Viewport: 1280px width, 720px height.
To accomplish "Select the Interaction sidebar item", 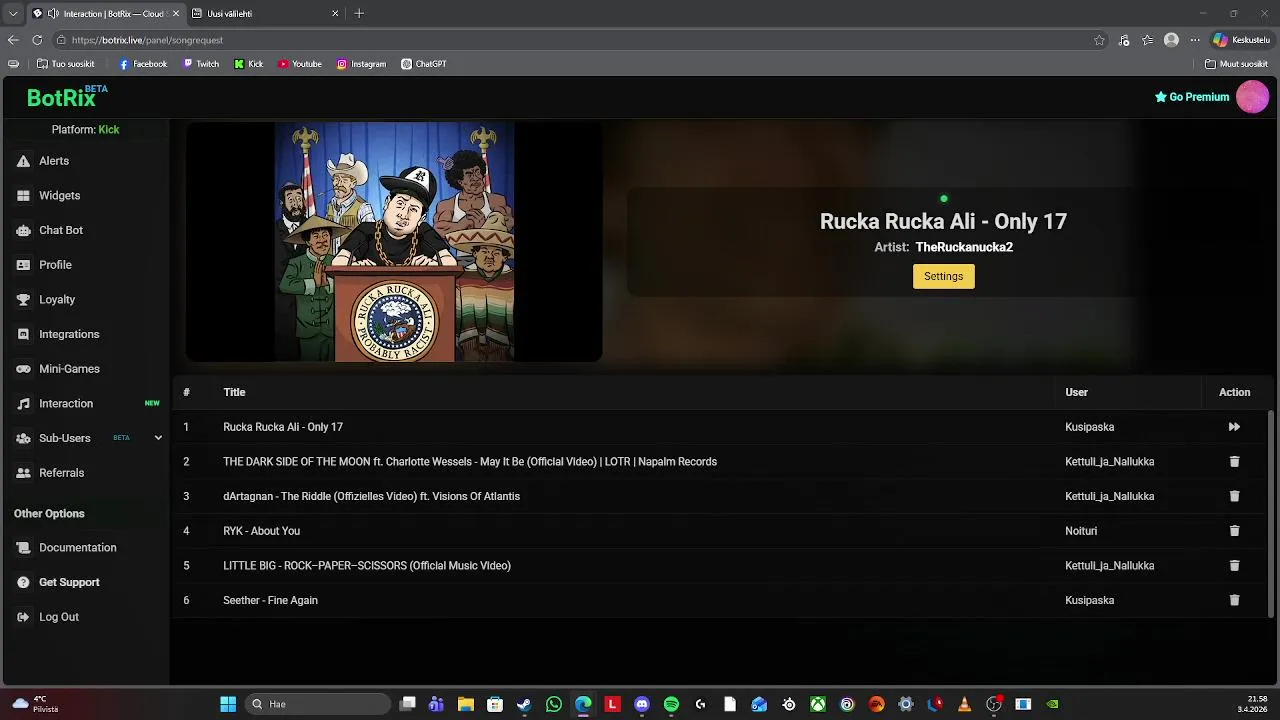I will pyautogui.click(x=85, y=404).
